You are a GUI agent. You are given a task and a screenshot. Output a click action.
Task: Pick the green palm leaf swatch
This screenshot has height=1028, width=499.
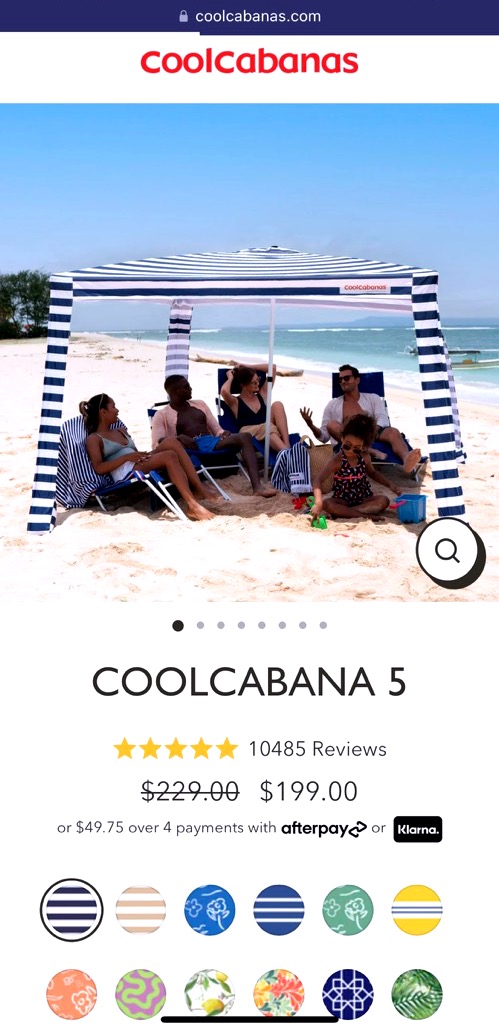click(x=417, y=995)
